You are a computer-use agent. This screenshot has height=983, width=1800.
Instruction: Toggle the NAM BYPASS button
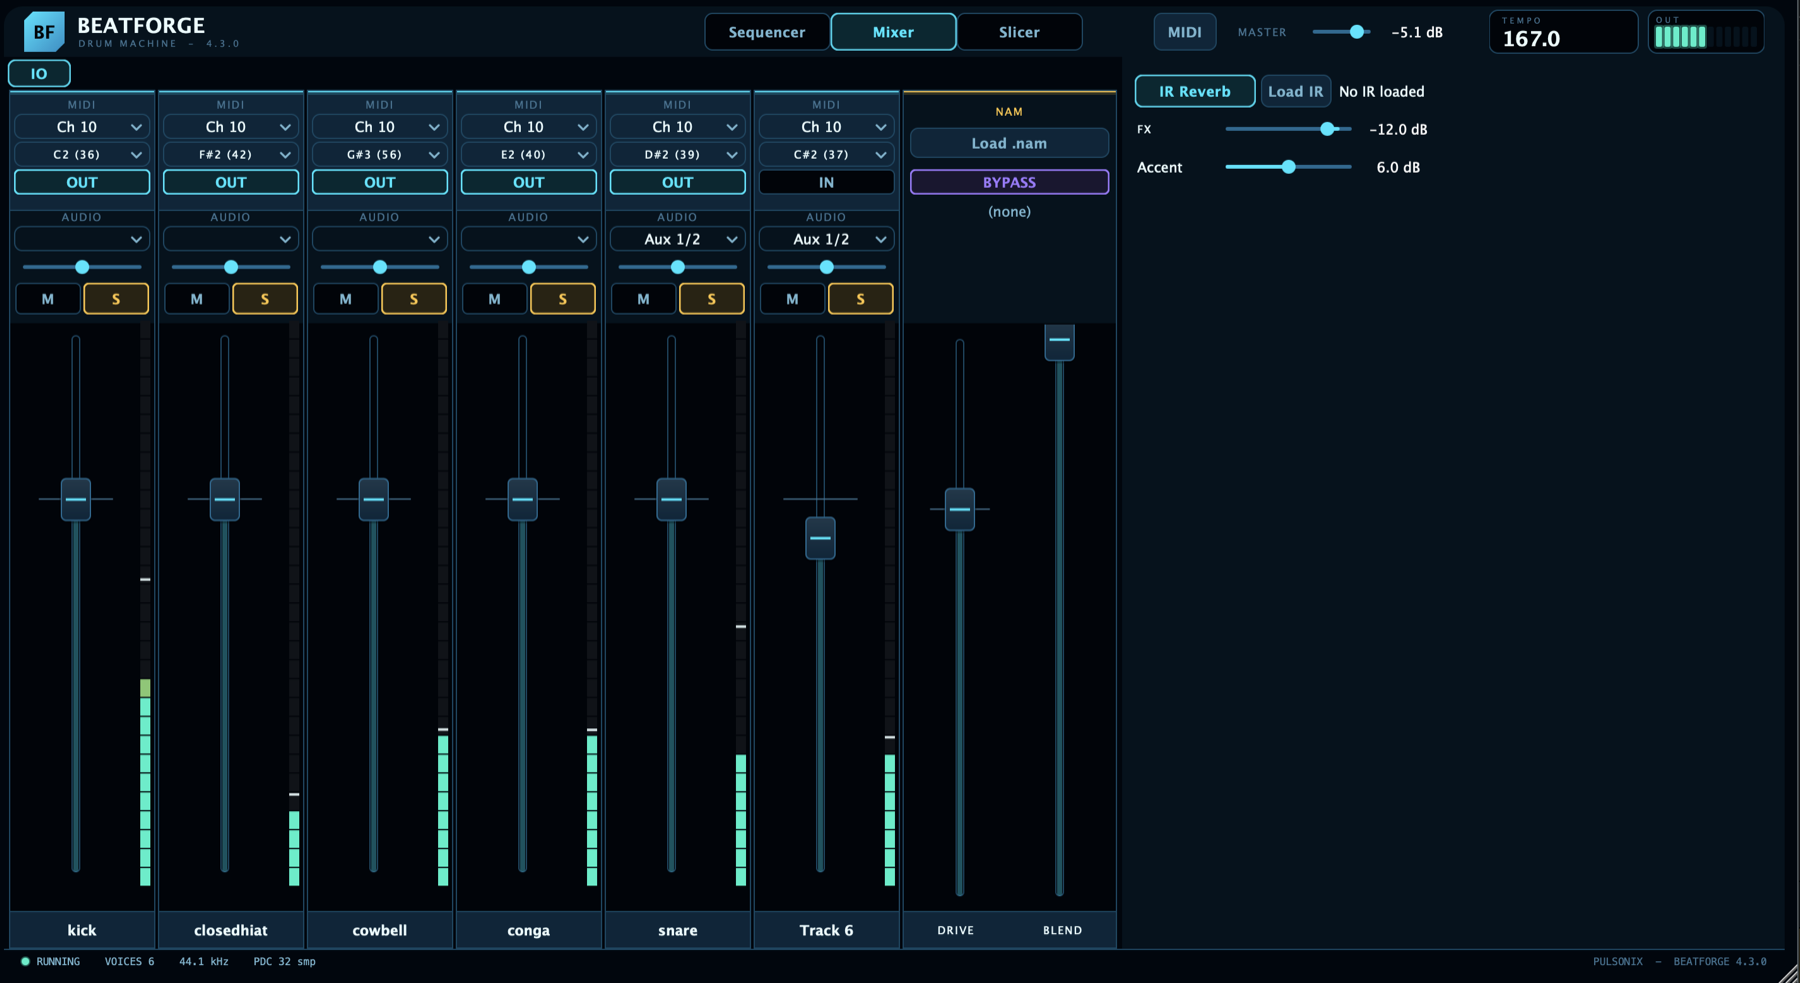pos(1009,182)
